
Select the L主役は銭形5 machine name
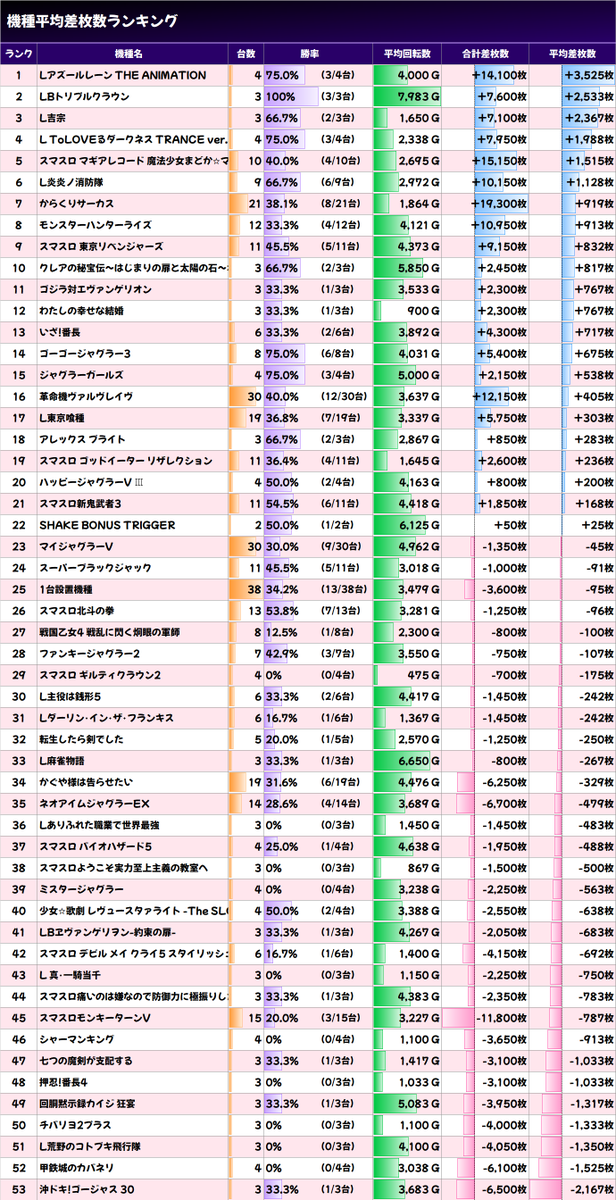tap(76, 696)
